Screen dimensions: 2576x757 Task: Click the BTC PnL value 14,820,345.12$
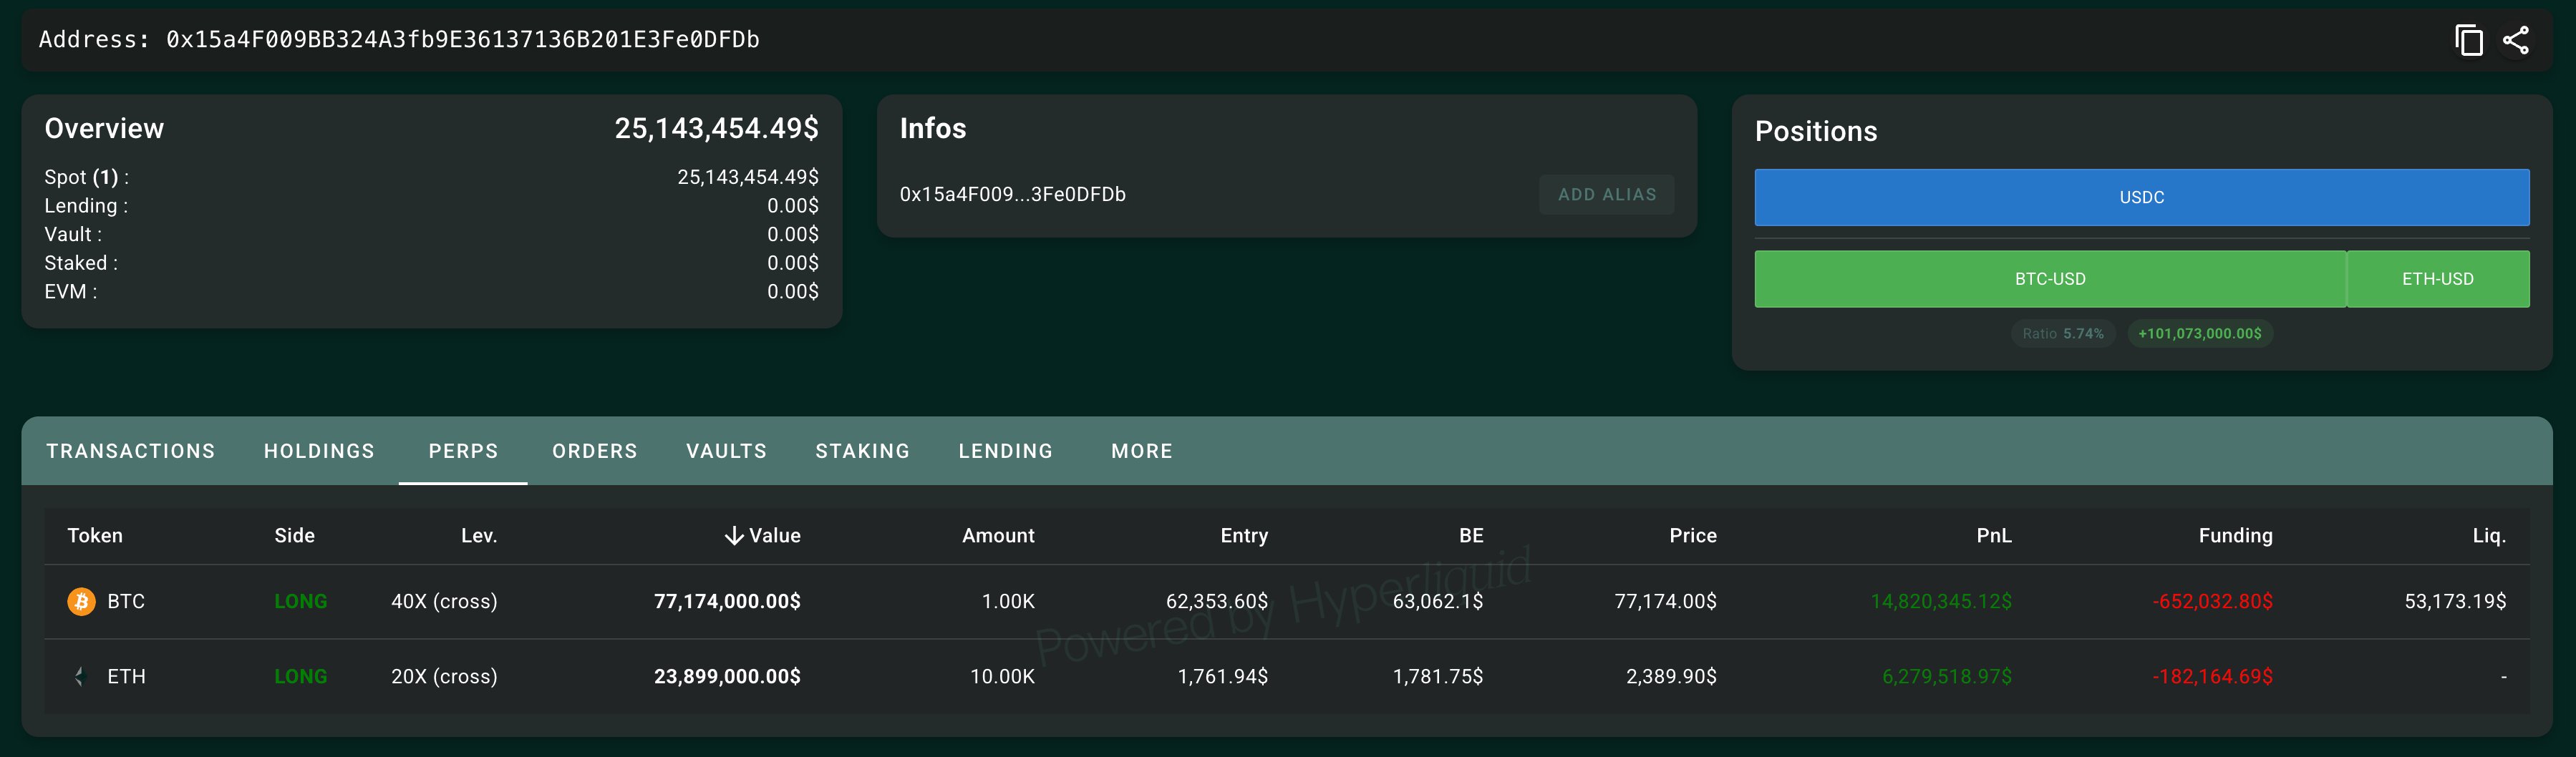[1941, 601]
